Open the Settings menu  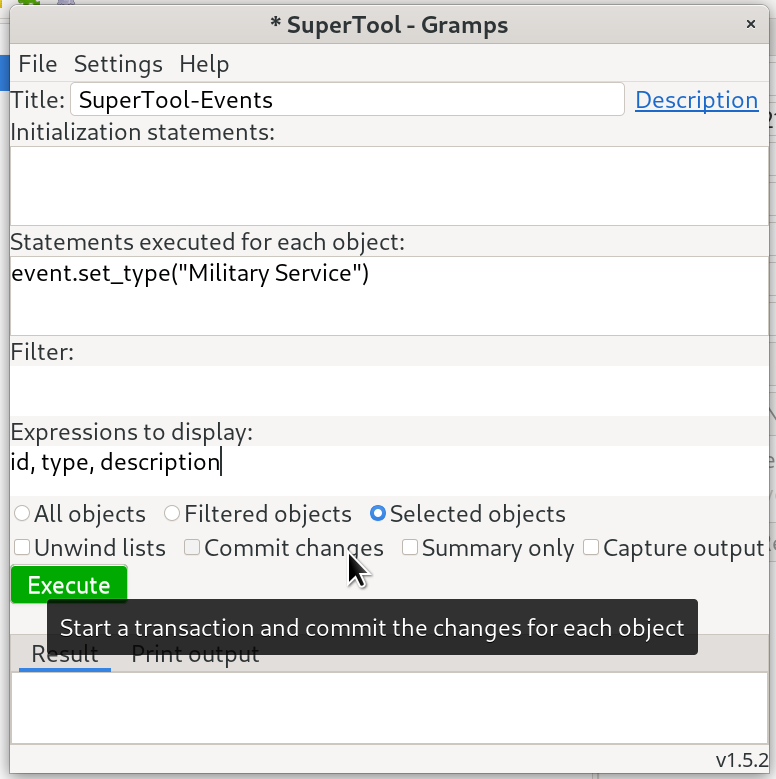pos(118,64)
